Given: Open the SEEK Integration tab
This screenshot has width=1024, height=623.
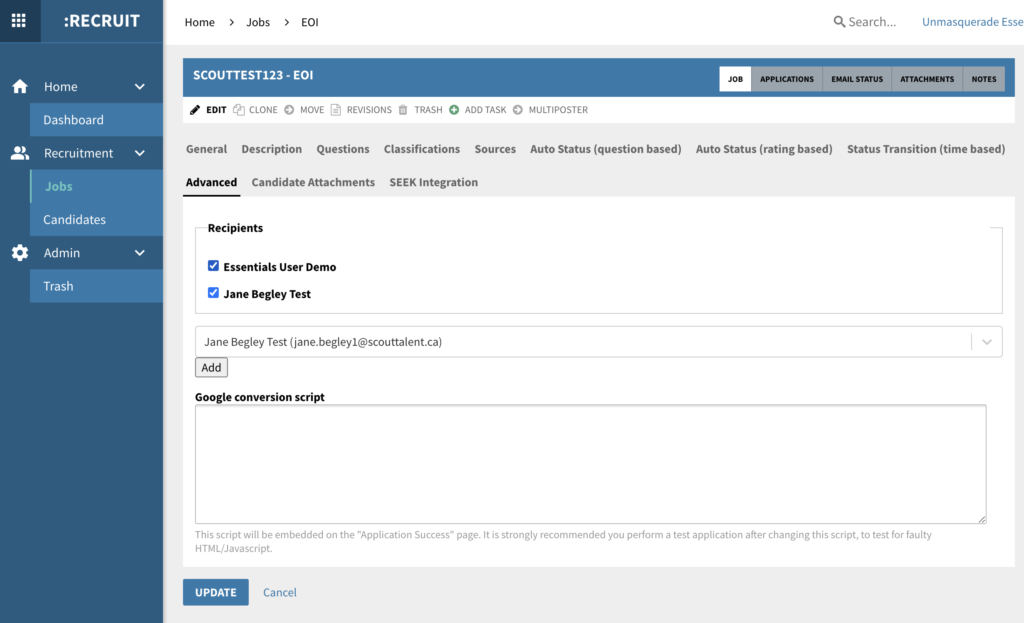Looking at the screenshot, I should (x=434, y=182).
